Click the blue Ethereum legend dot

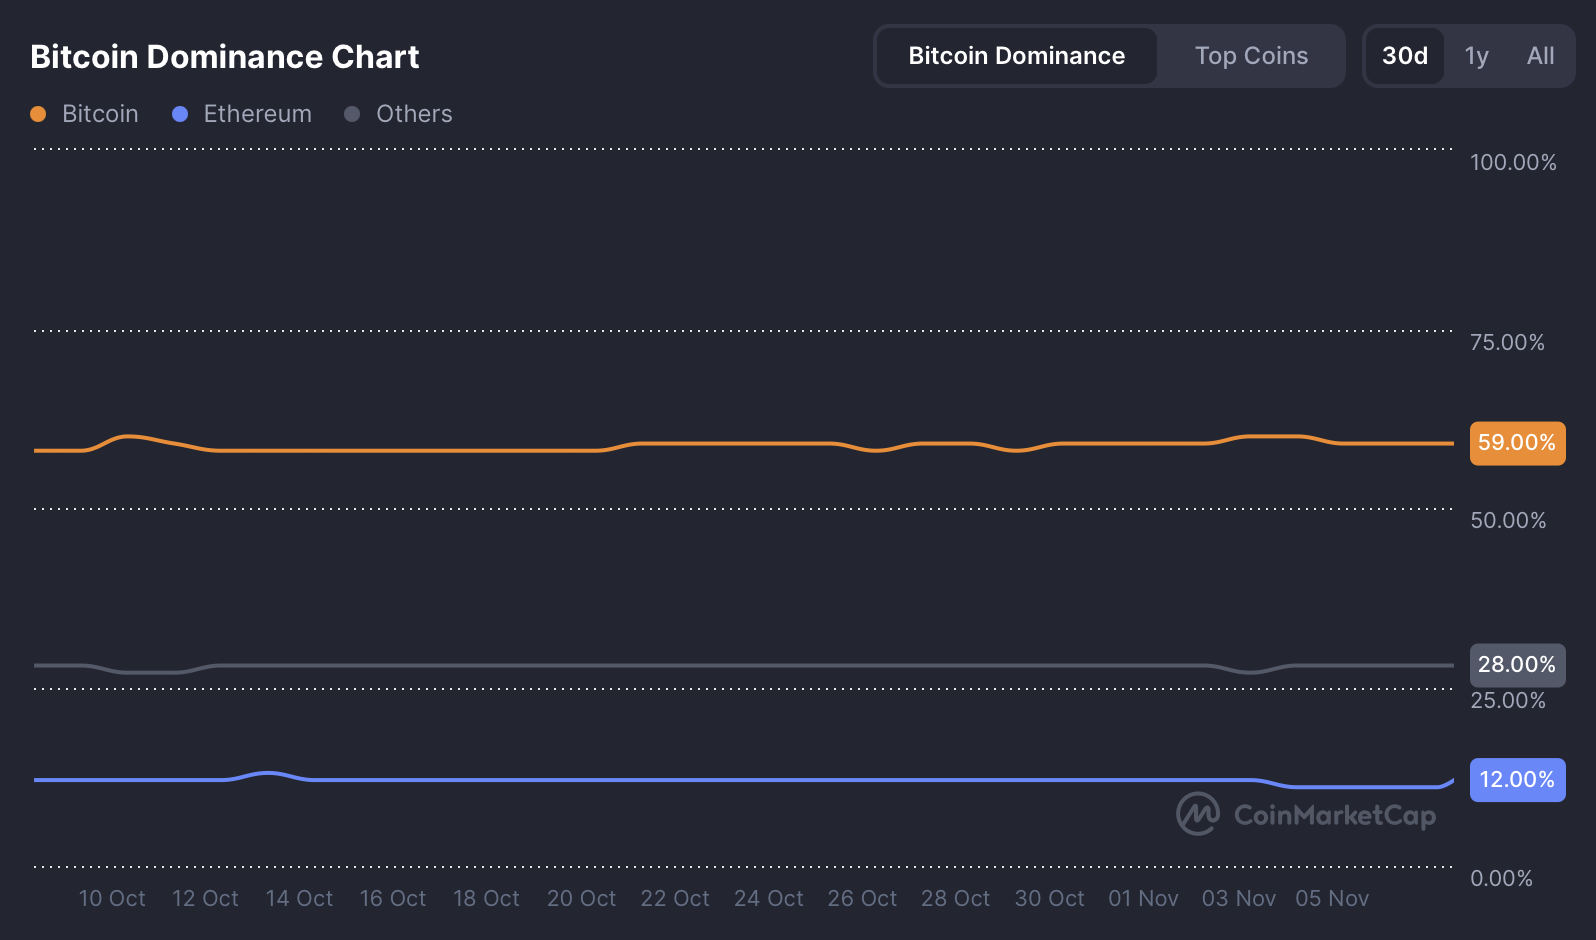pyautogui.click(x=180, y=114)
